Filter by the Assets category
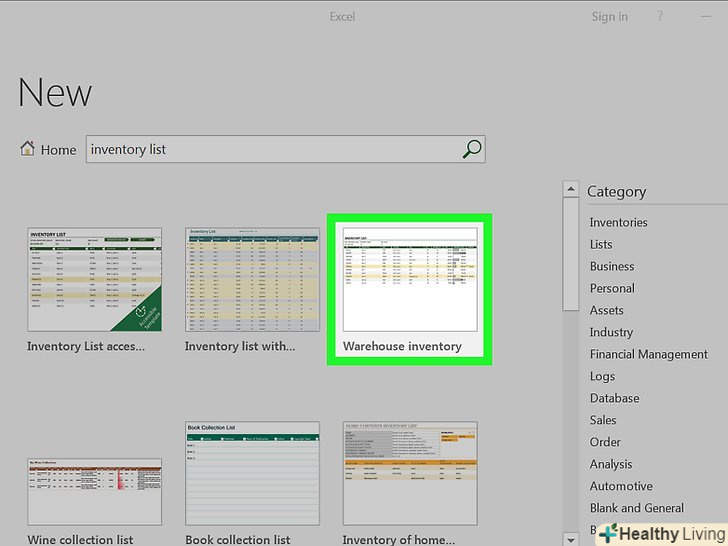The image size is (728, 546). tap(606, 310)
